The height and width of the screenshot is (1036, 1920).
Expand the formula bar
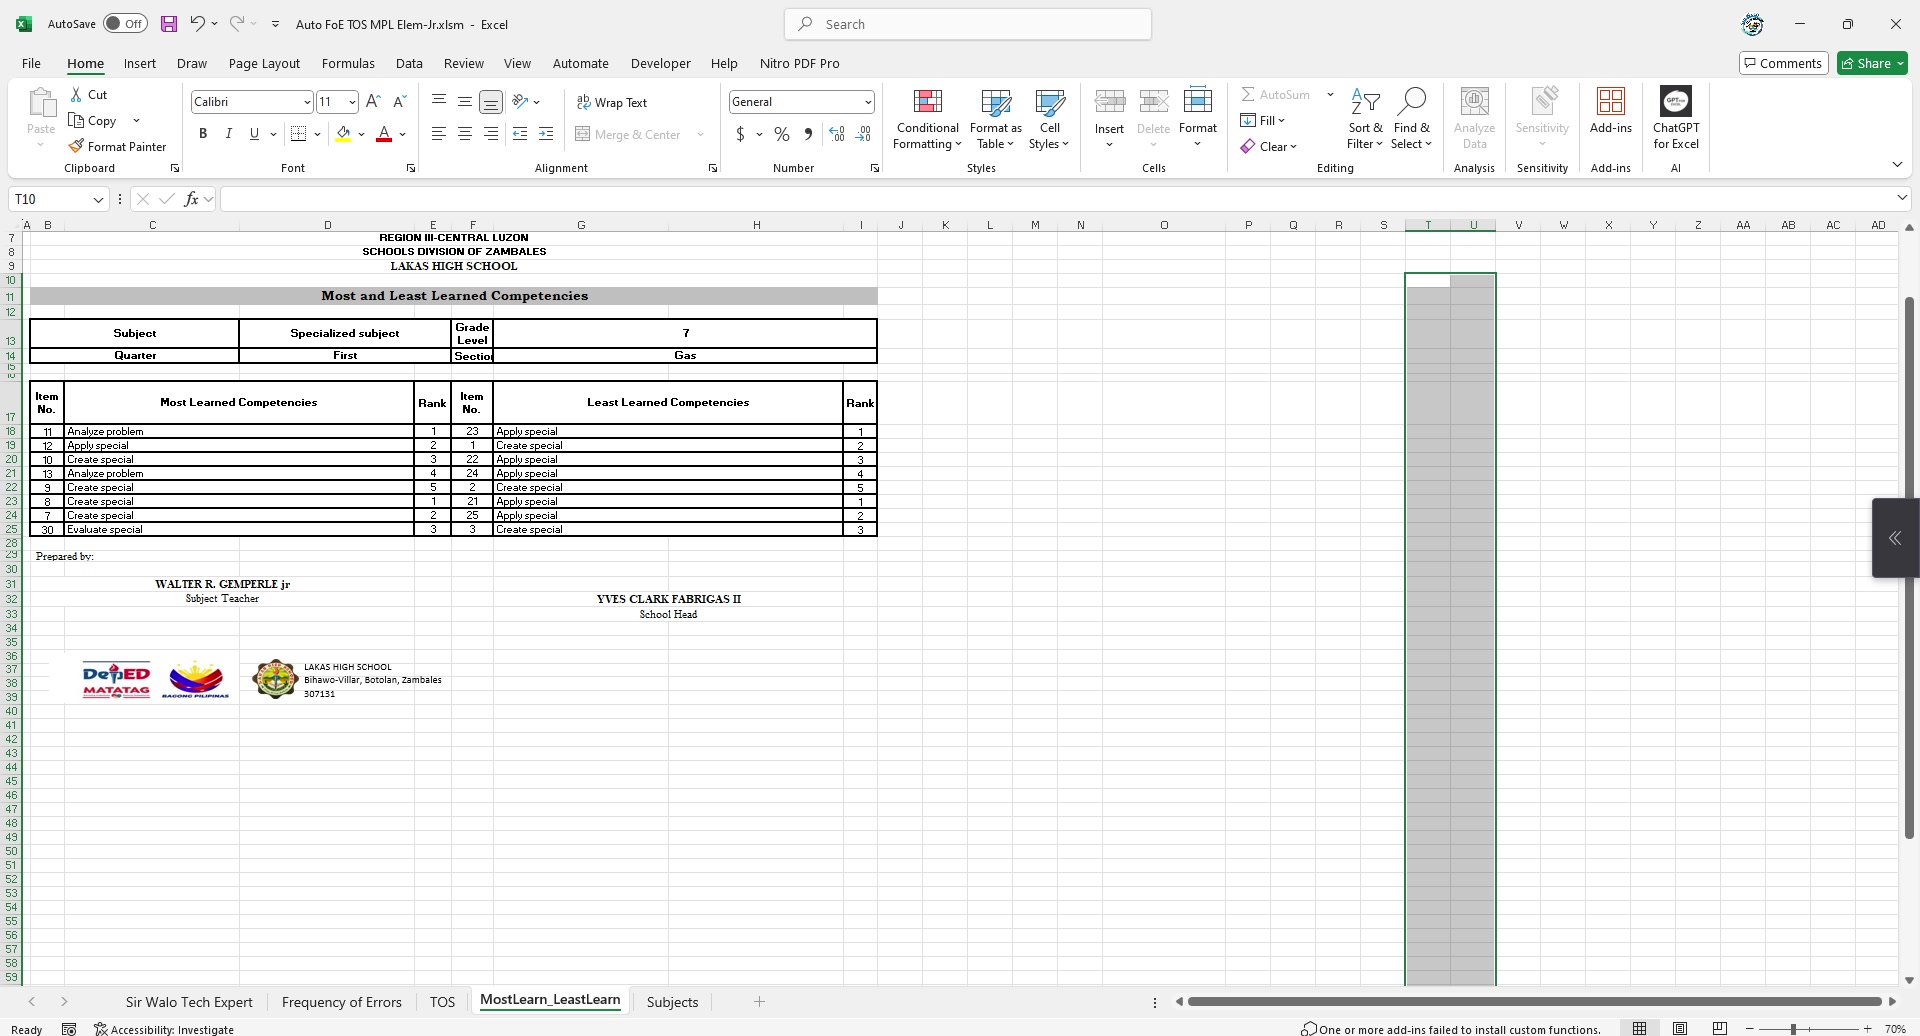[x=1902, y=198]
